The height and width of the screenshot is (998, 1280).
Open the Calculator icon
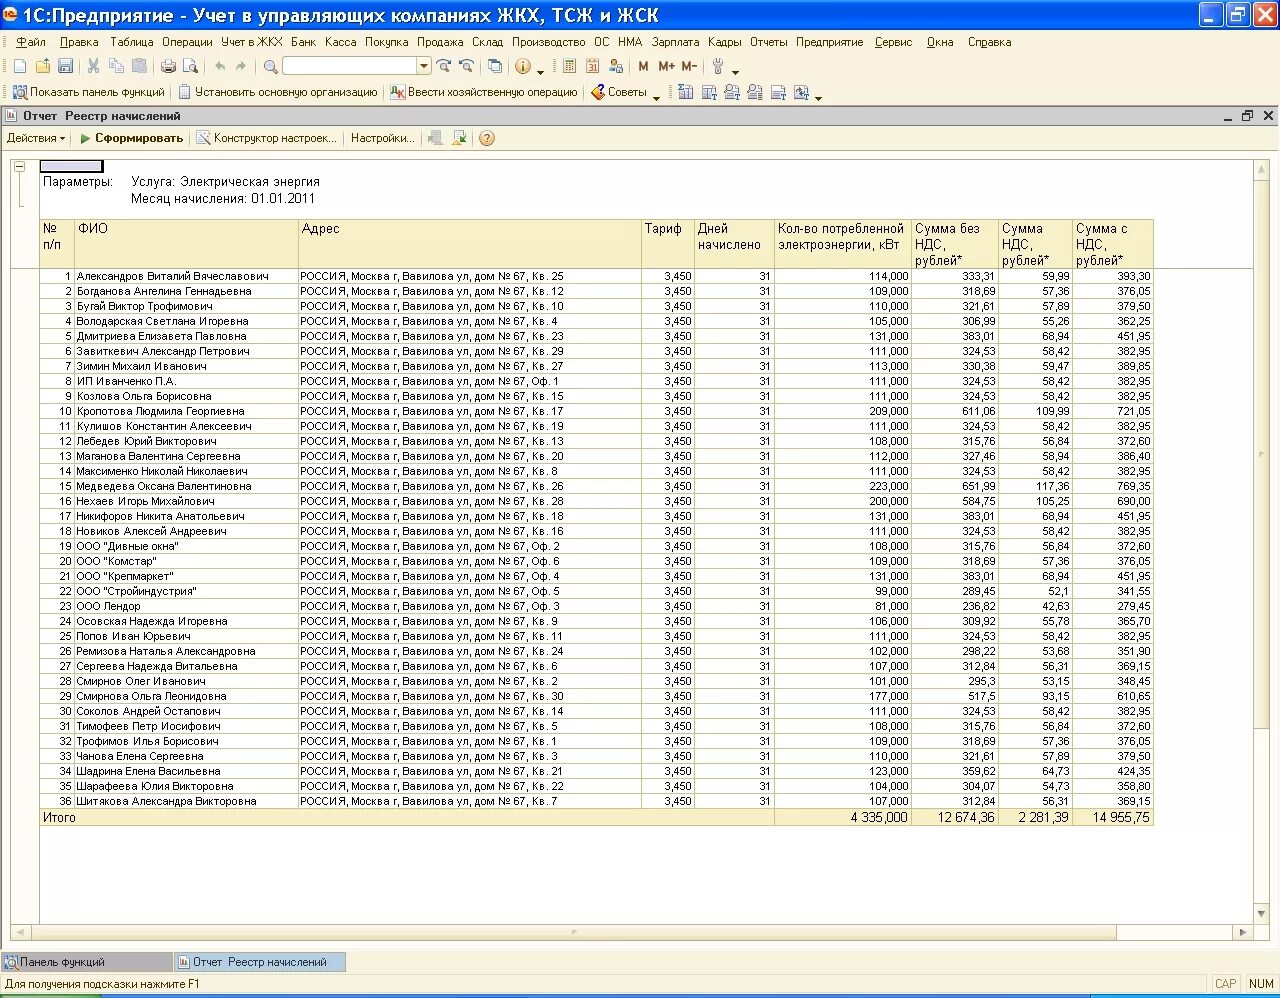(x=569, y=66)
